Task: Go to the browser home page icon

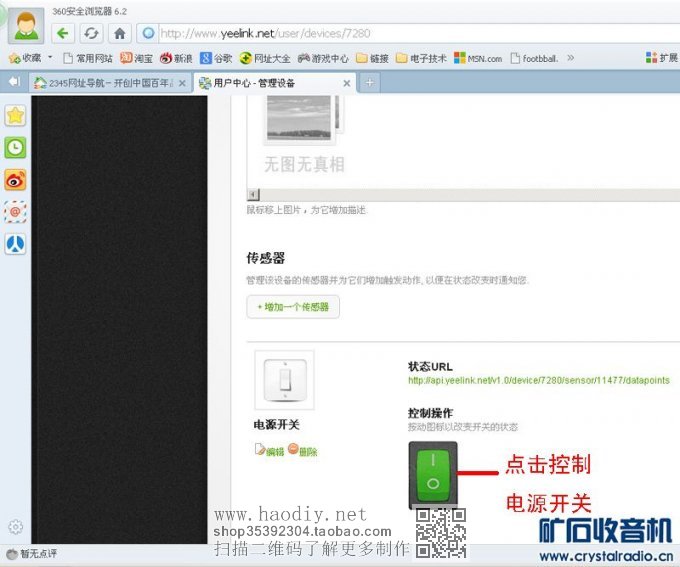Action: [119, 32]
